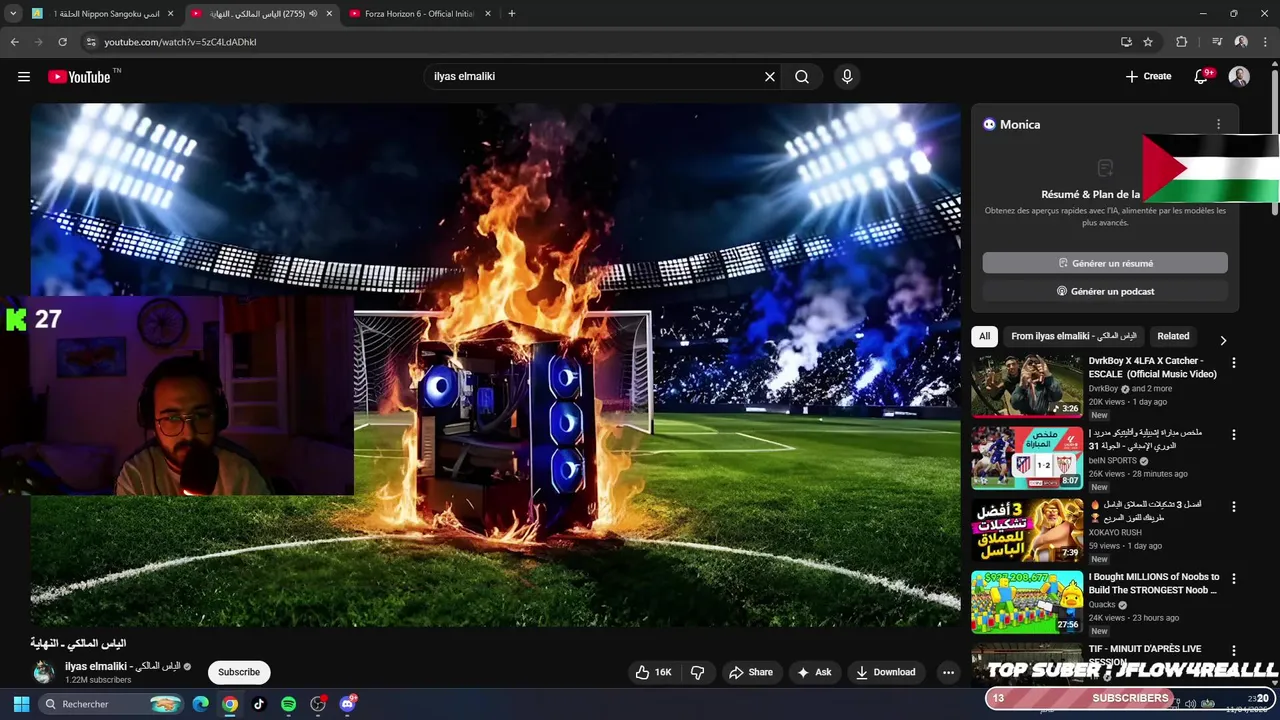Open options for XOKAYO RUSH video
The image size is (1280, 720).
point(1233,507)
